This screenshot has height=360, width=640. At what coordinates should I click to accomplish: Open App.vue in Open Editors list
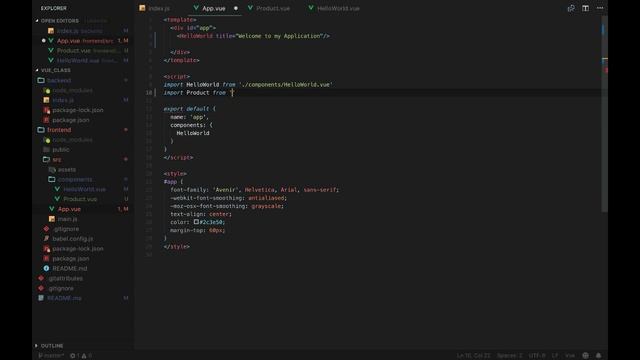[x=83, y=40]
